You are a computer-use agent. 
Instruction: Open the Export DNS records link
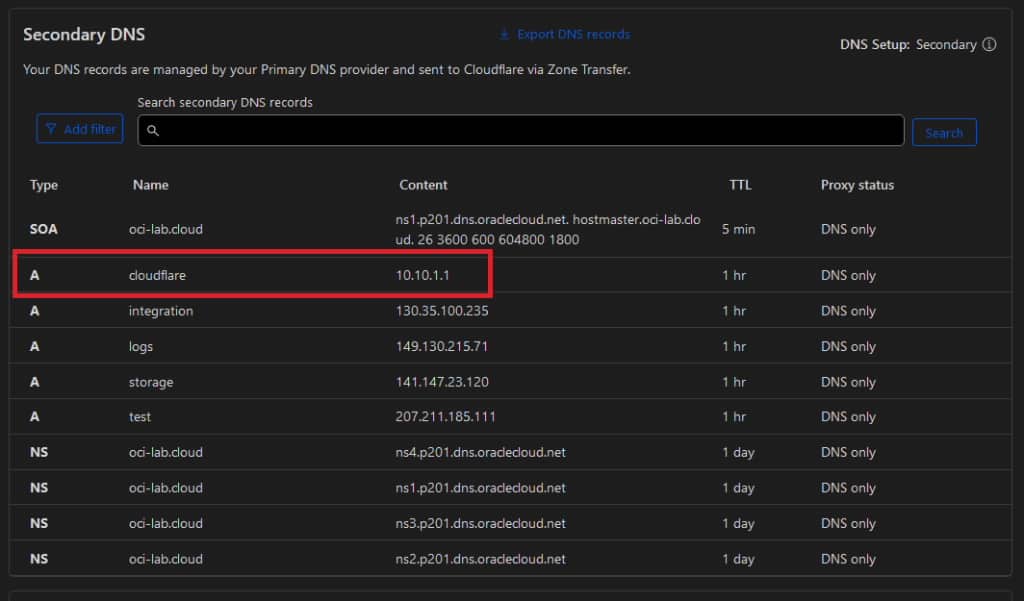[x=572, y=34]
